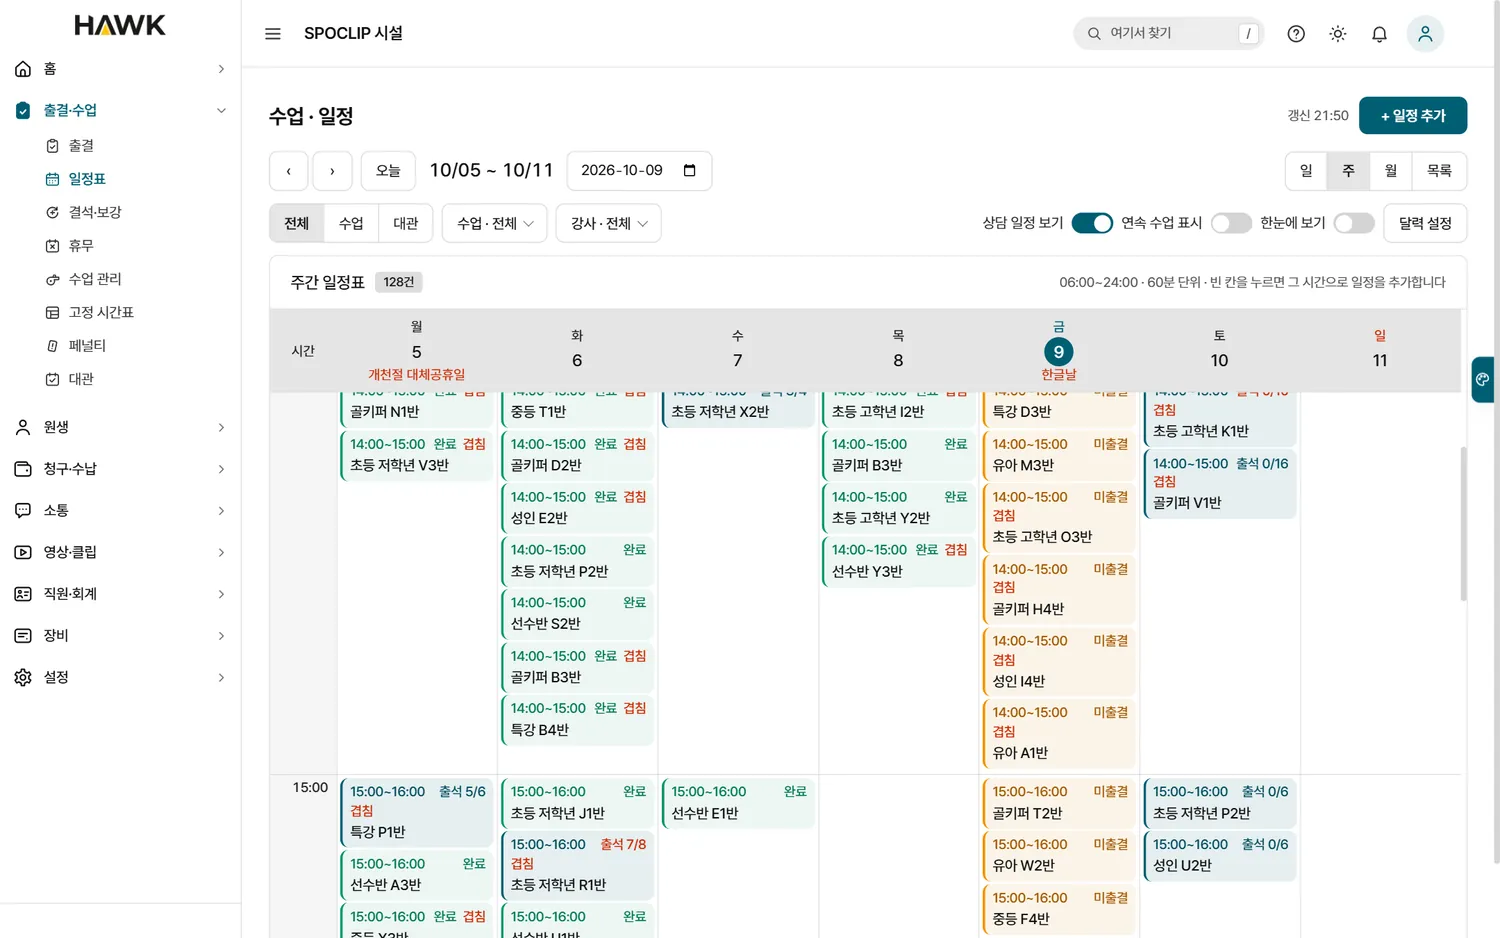Open the help question mark icon
This screenshot has width=1500, height=938.
1296,34
